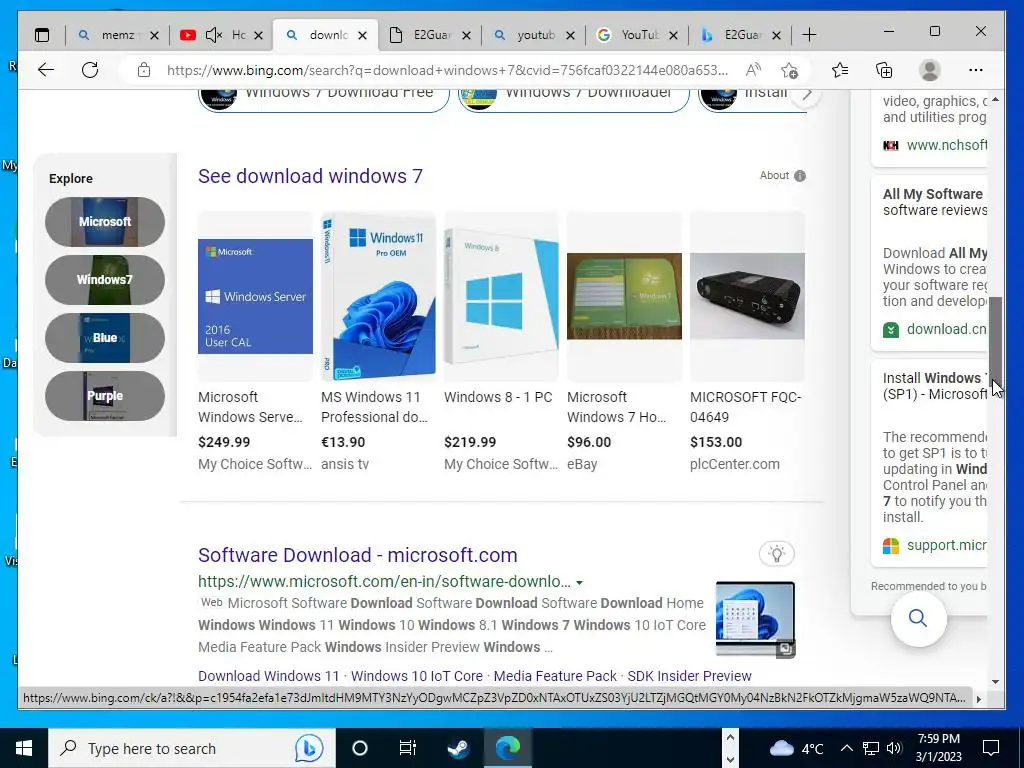
Task: Open the SDK Insider Preview sublink
Action: [690, 676]
